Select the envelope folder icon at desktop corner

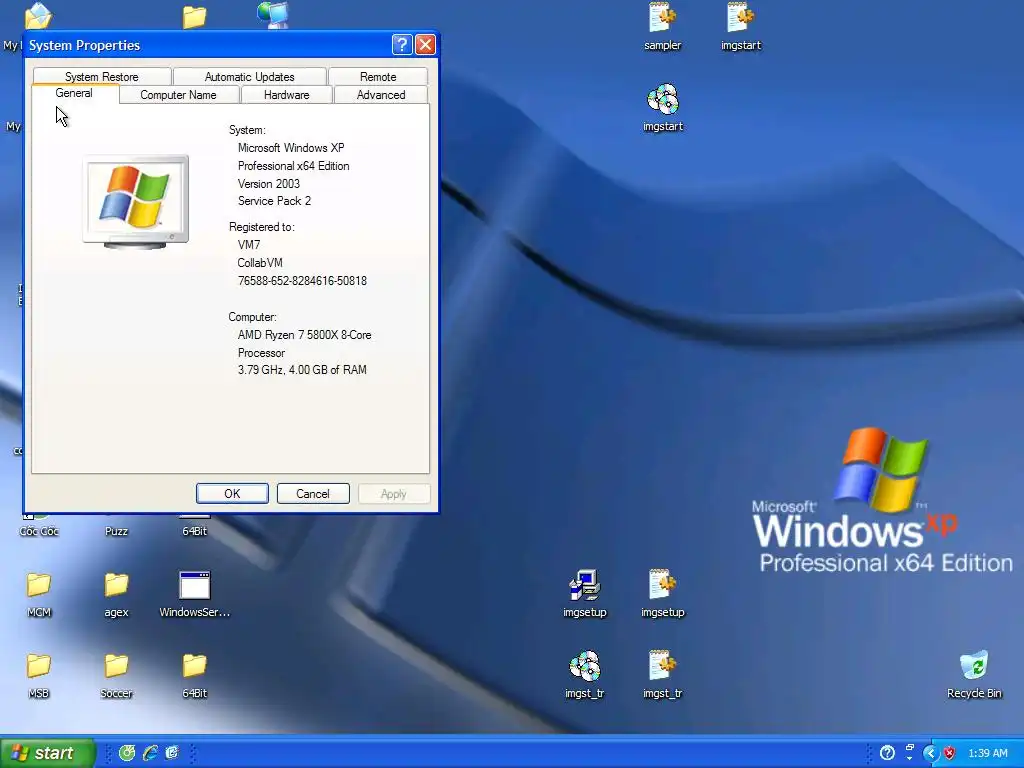[39, 16]
